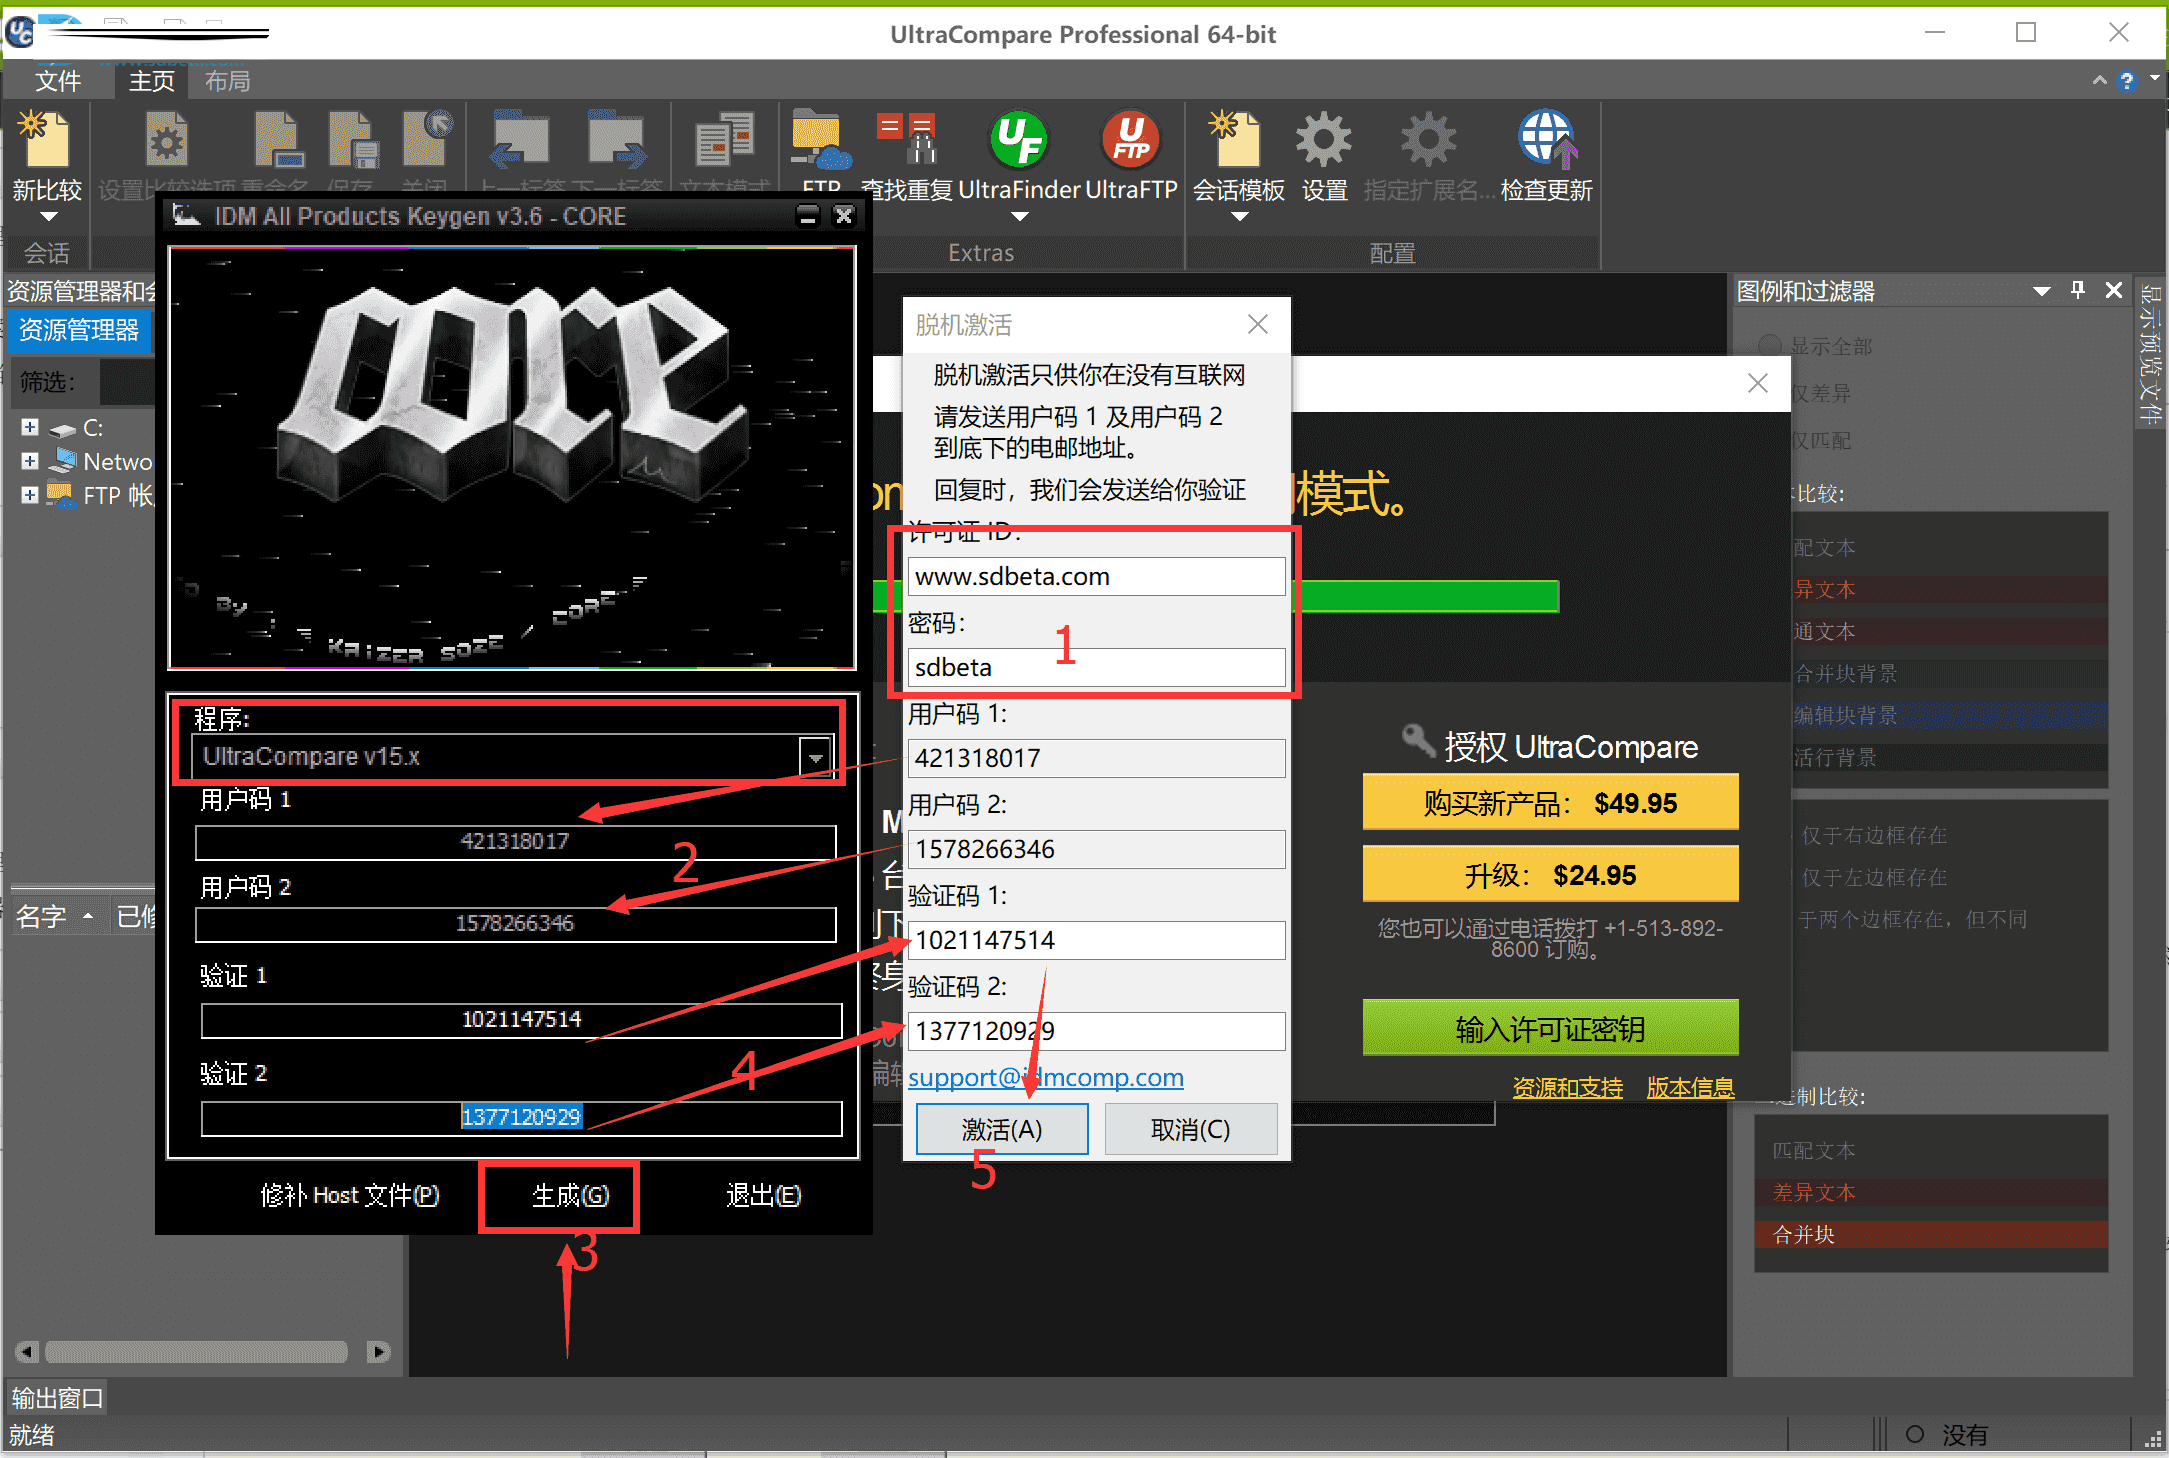
Task: Close the Legend and Filter (图例和过滤器) panel
Action: [x=2114, y=290]
